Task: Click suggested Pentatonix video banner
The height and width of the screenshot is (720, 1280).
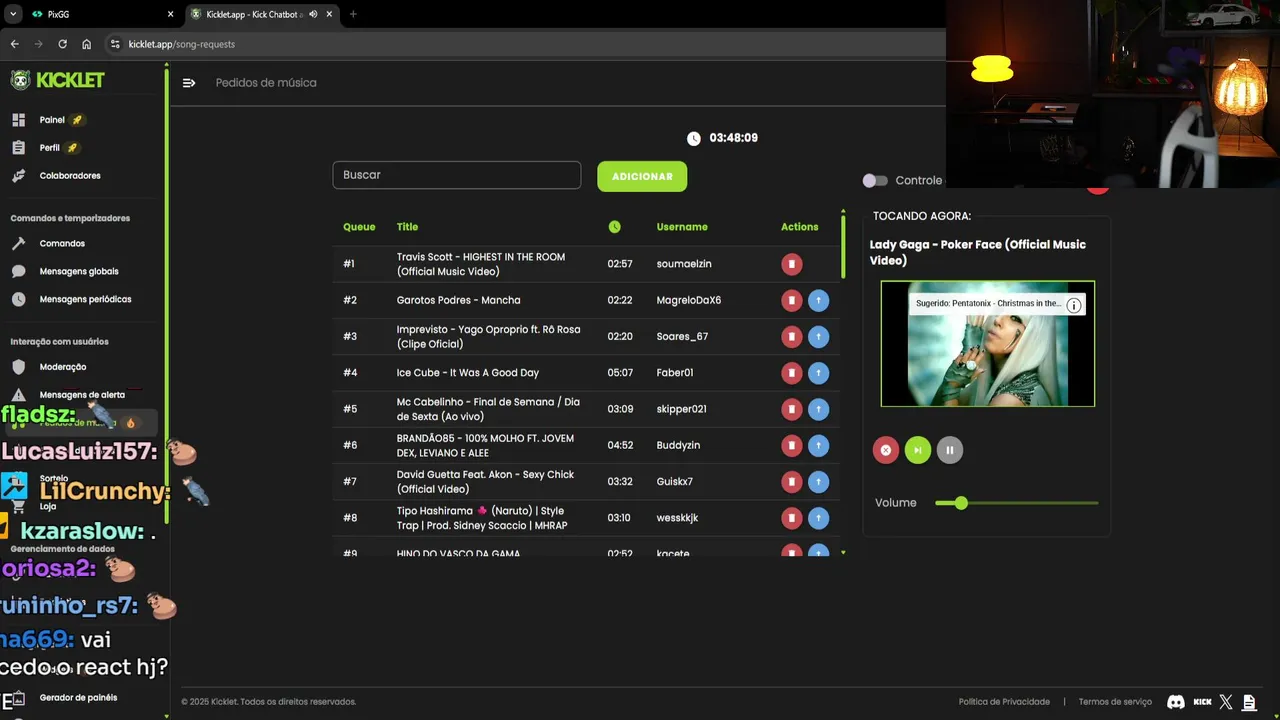Action: pyautogui.click(x=988, y=304)
